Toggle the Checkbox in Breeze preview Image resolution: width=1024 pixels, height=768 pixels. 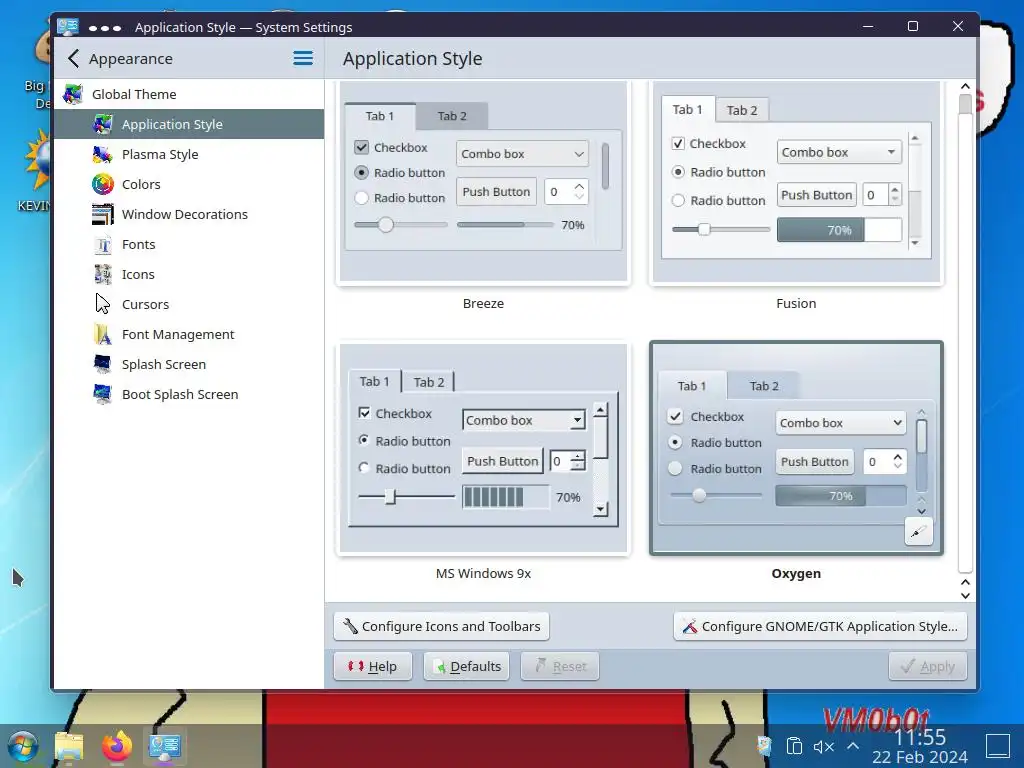pyautogui.click(x=362, y=148)
